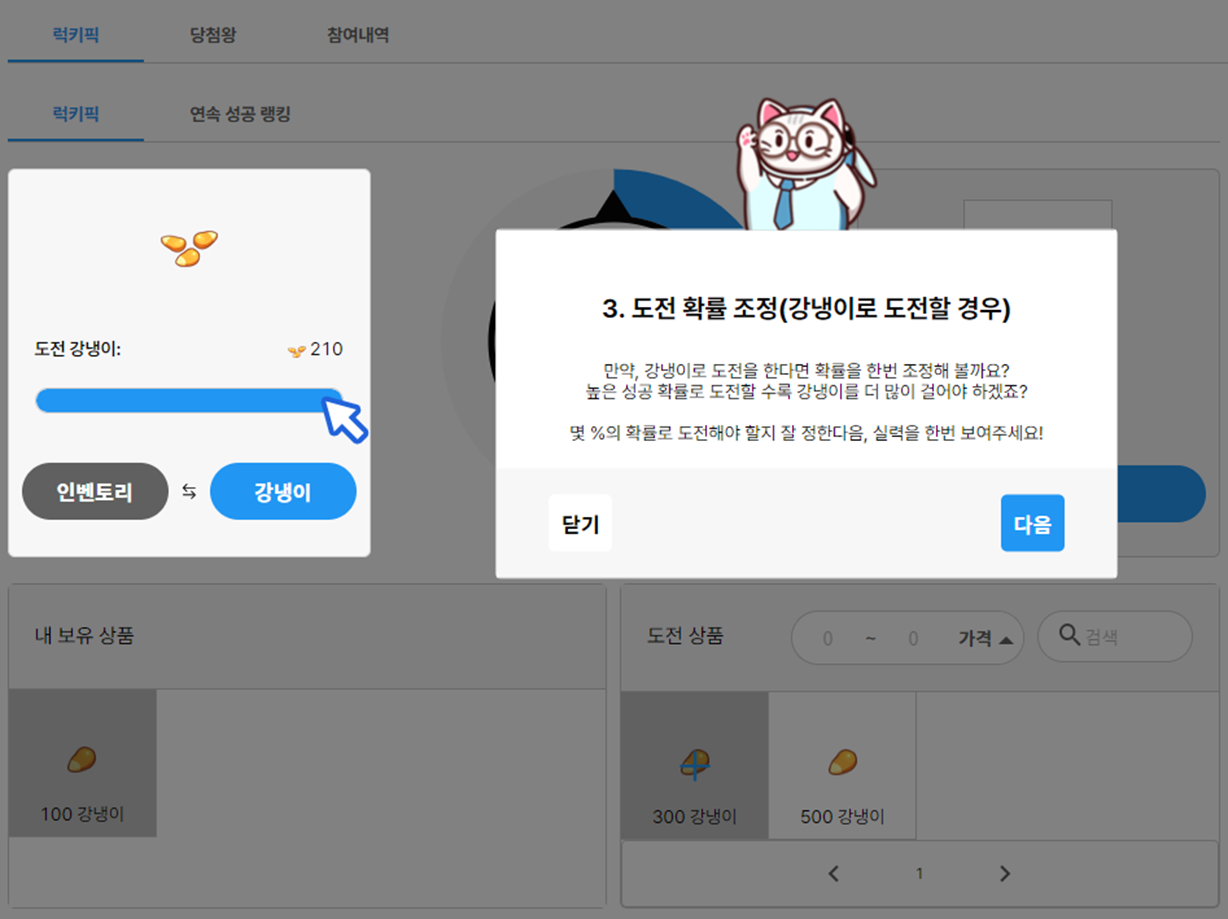Click the swap arrows between 인벤토리 and 강냉이
The height and width of the screenshot is (919, 1228).
click(x=189, y=492)
